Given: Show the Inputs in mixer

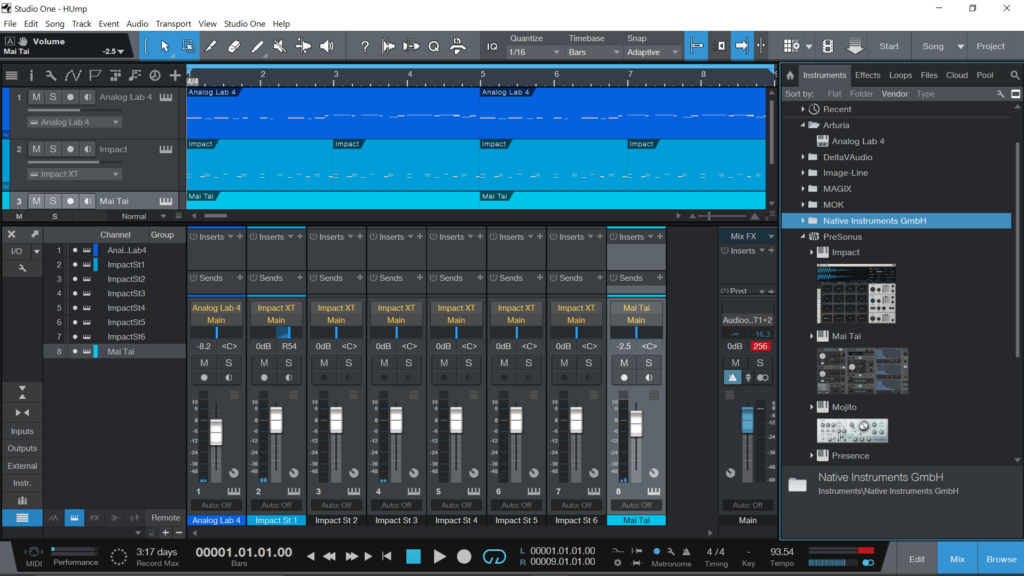Looking at the screenshot, I should pyautogui.click(x=22, y=431).
